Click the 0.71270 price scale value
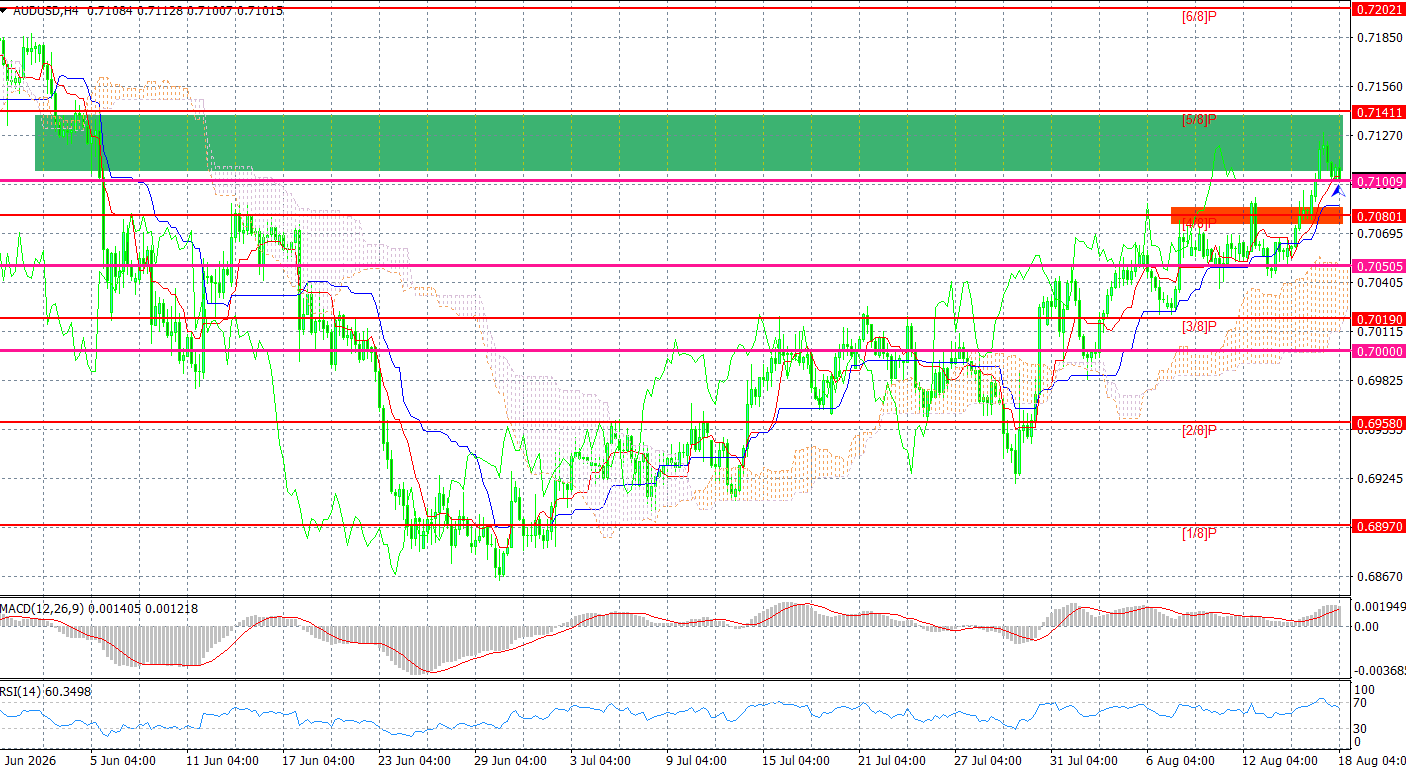 (1380, 135)
